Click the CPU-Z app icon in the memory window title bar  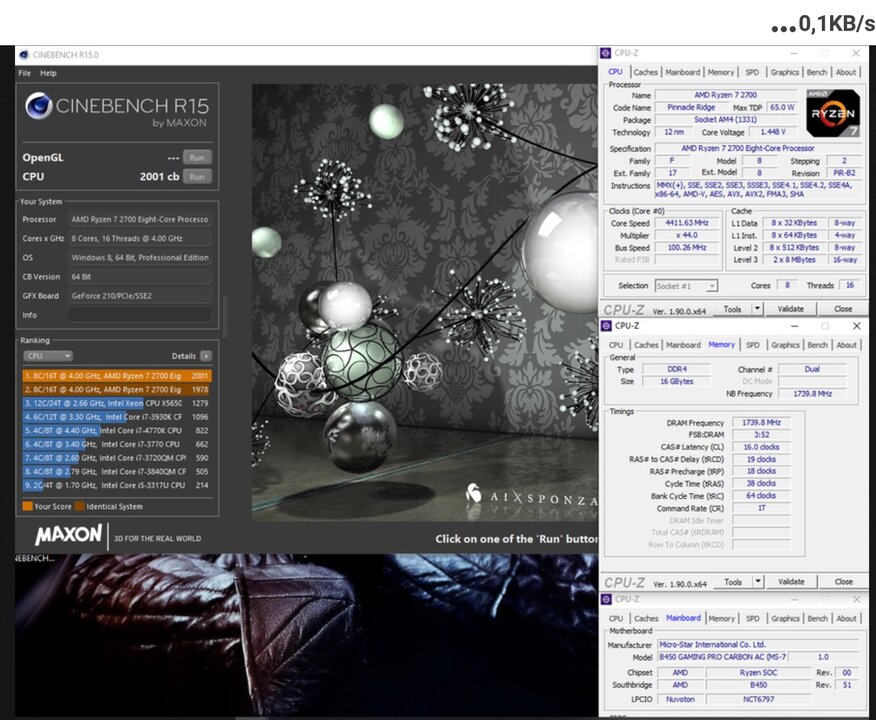click(606, 326)
